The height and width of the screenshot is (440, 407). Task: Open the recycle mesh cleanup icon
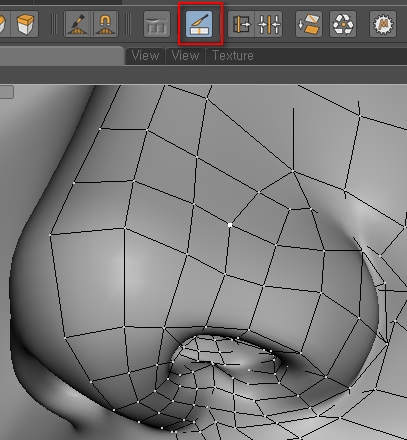pos(343,24)
